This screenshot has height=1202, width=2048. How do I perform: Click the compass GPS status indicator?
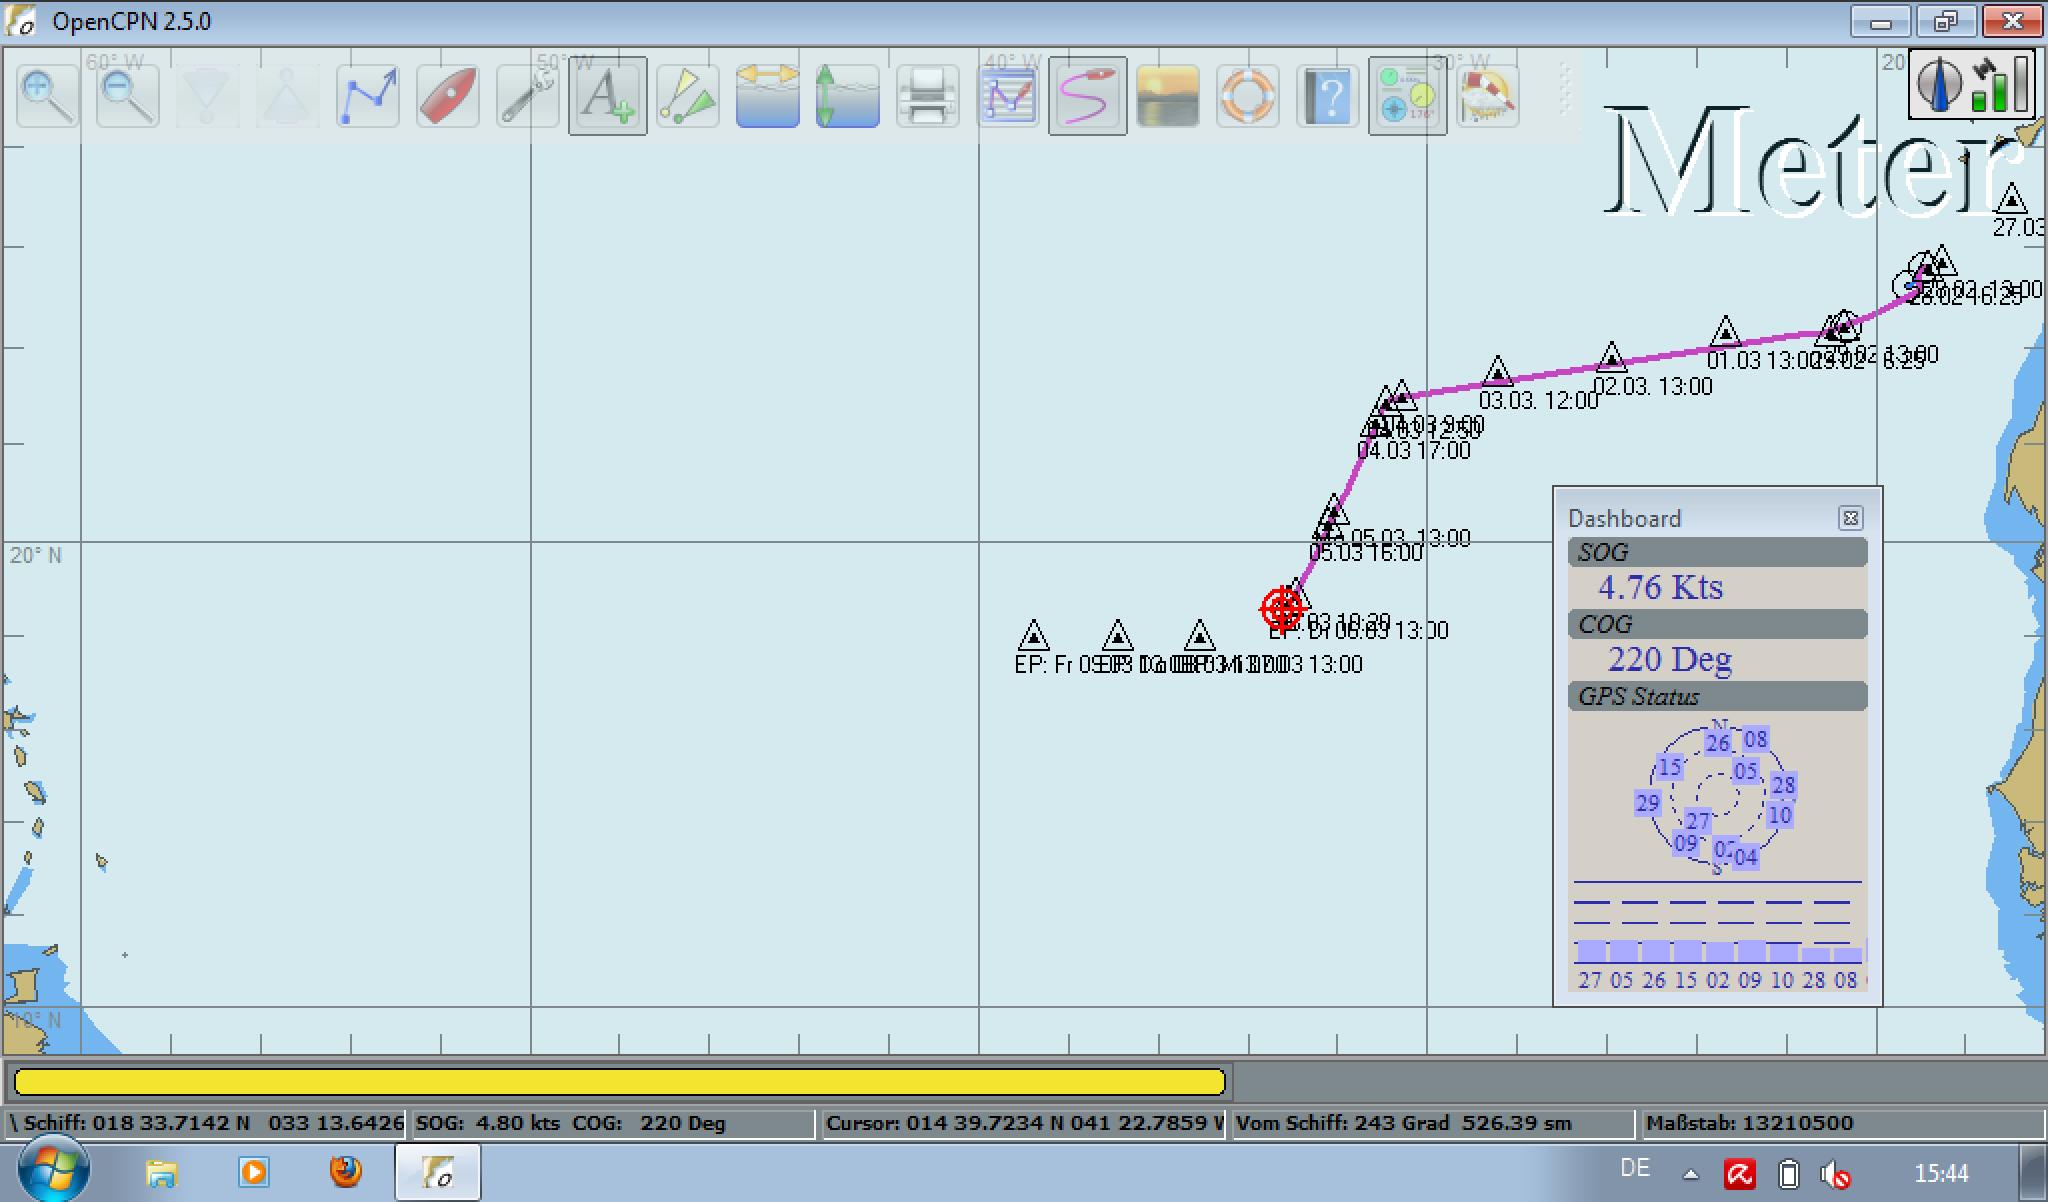coord(1972,84)
